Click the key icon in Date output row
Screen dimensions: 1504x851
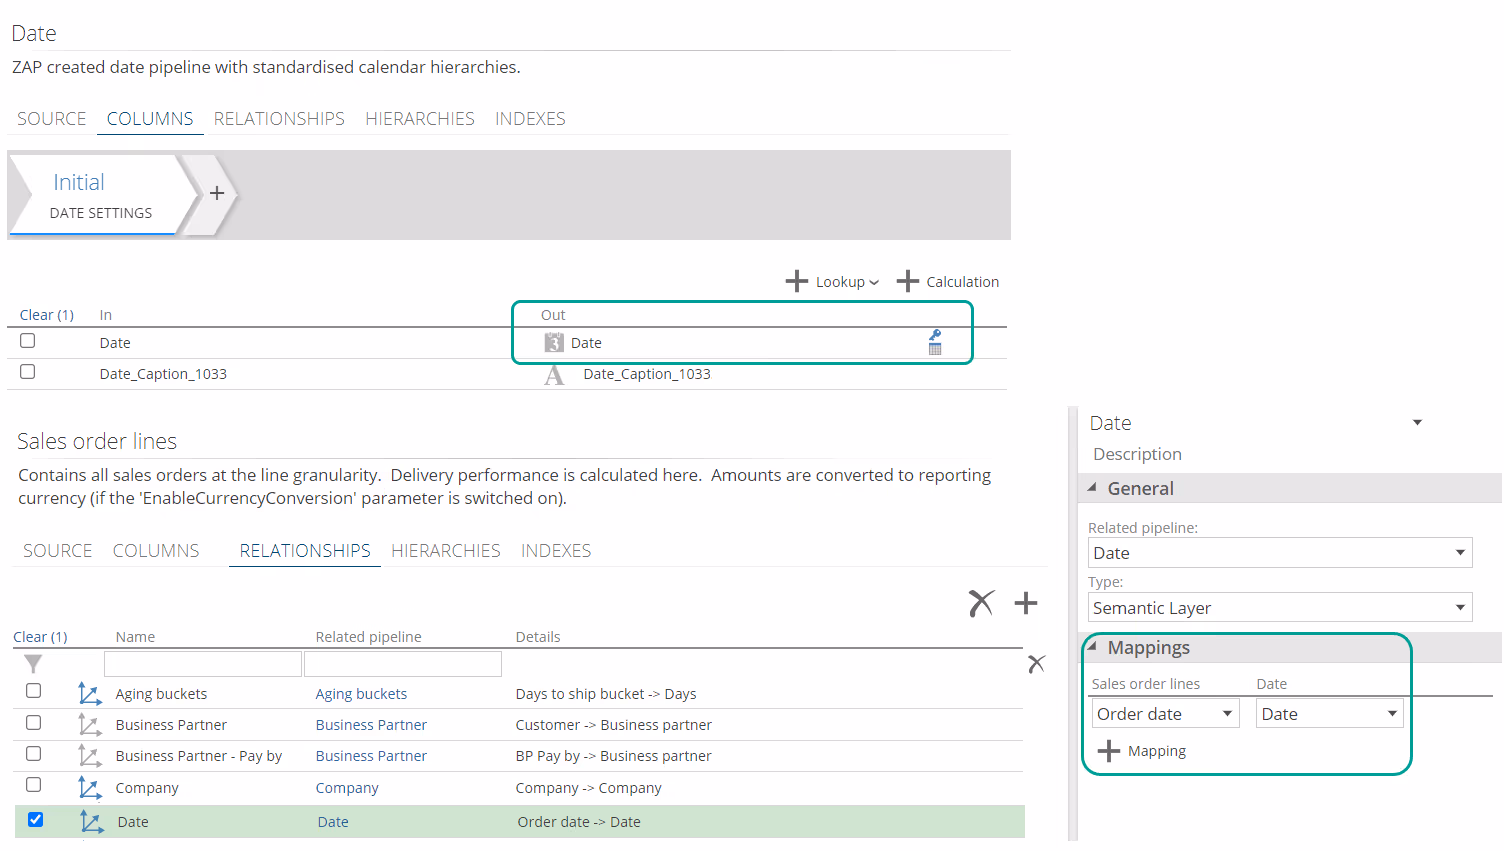pos(935,336)
